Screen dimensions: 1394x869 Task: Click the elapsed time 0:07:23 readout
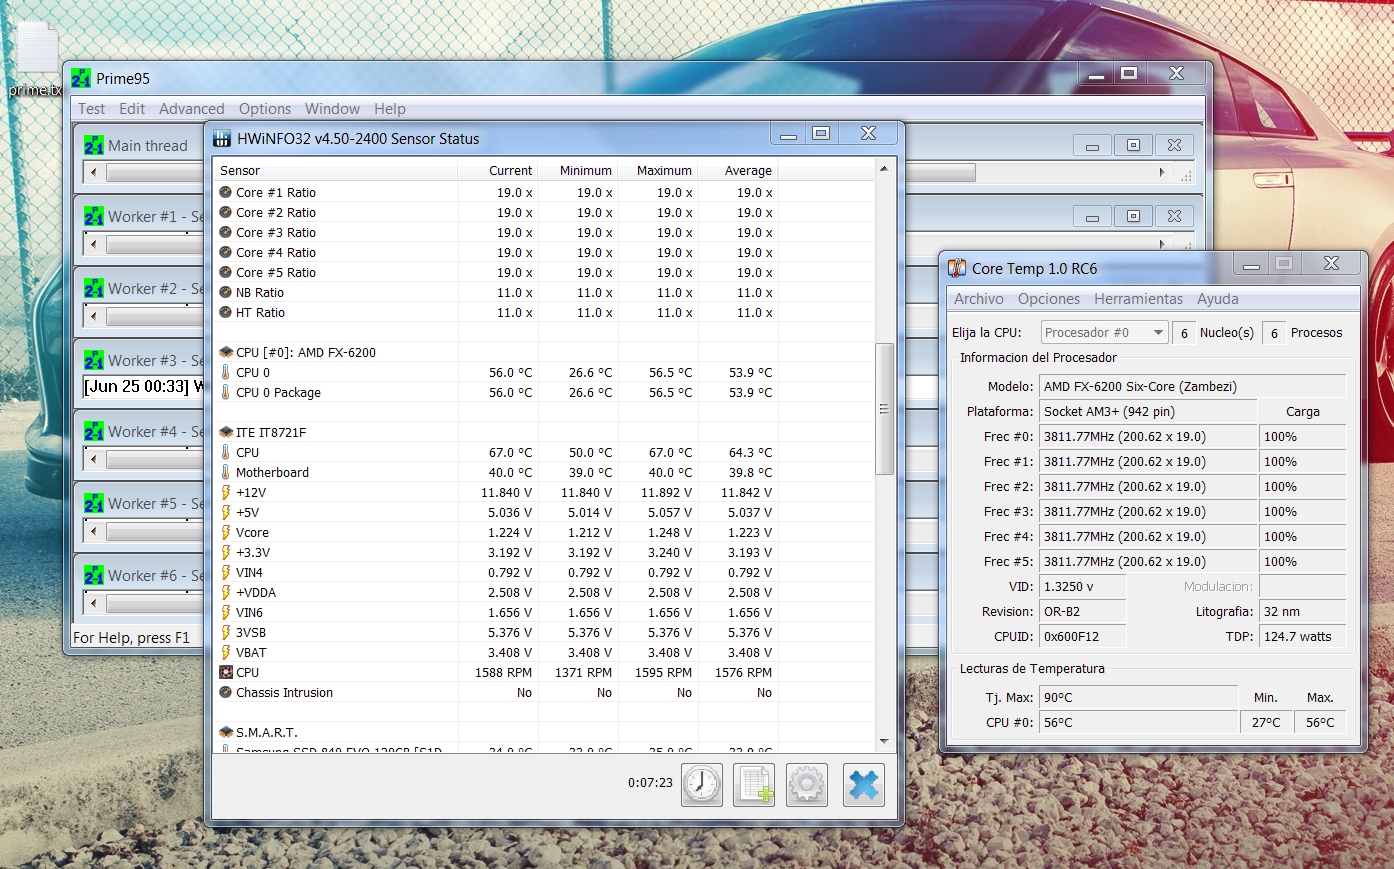650,783
